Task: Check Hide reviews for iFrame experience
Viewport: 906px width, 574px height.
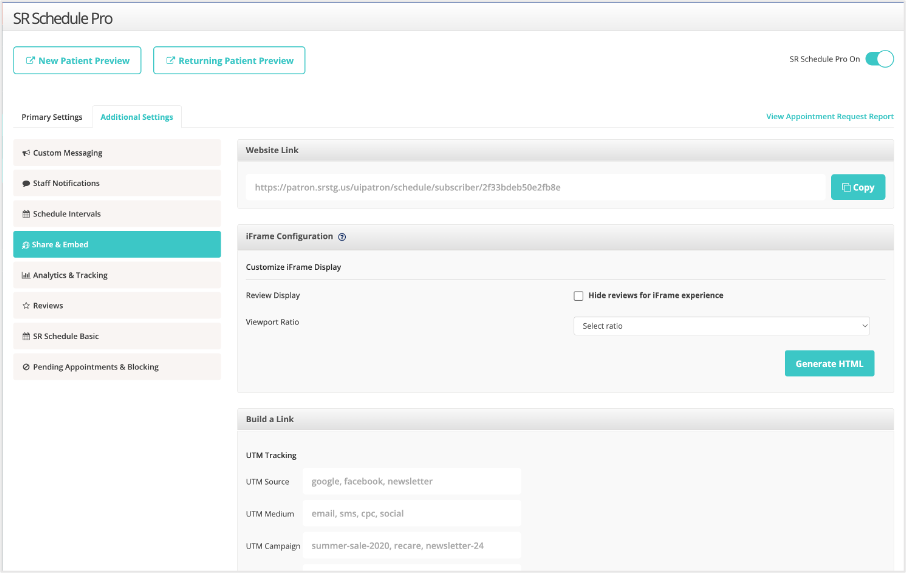Action: 578,296
